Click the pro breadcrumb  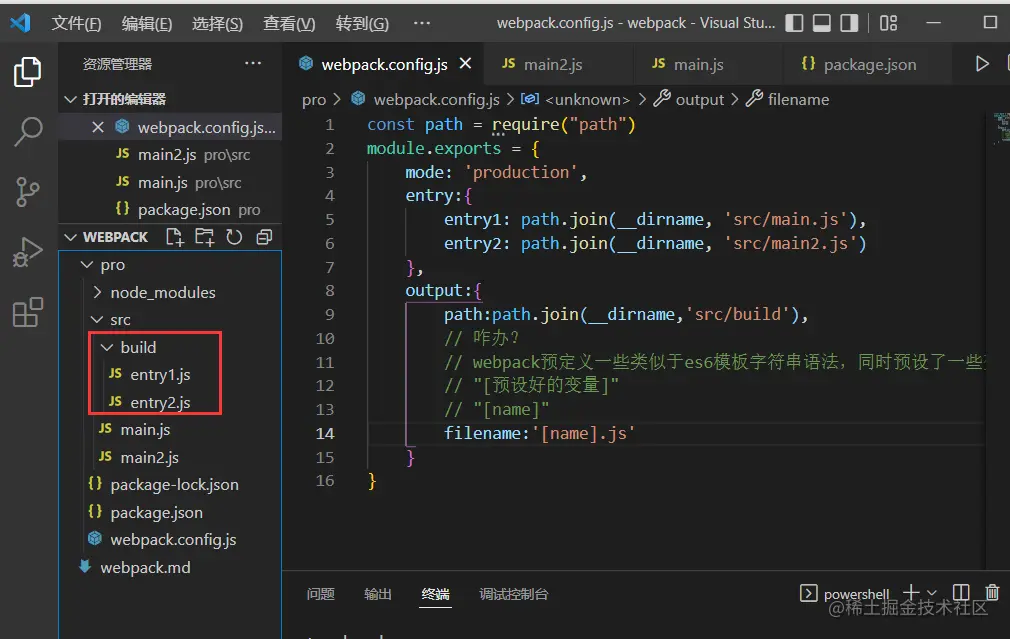(x=314, y=100)
